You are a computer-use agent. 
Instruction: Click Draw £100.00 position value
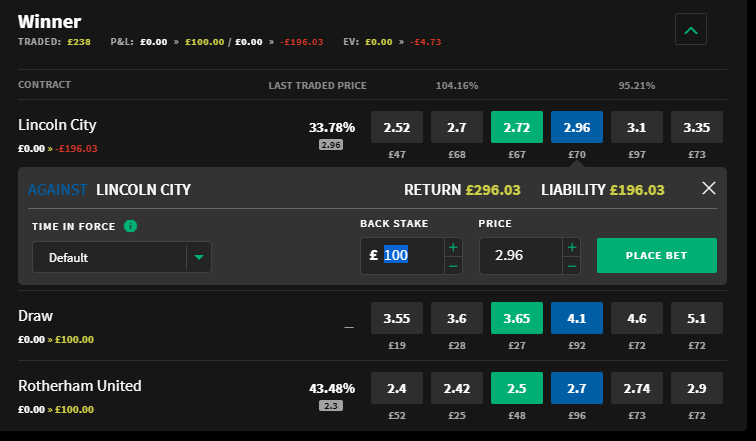pyautogui.click(x=74, y=339)
